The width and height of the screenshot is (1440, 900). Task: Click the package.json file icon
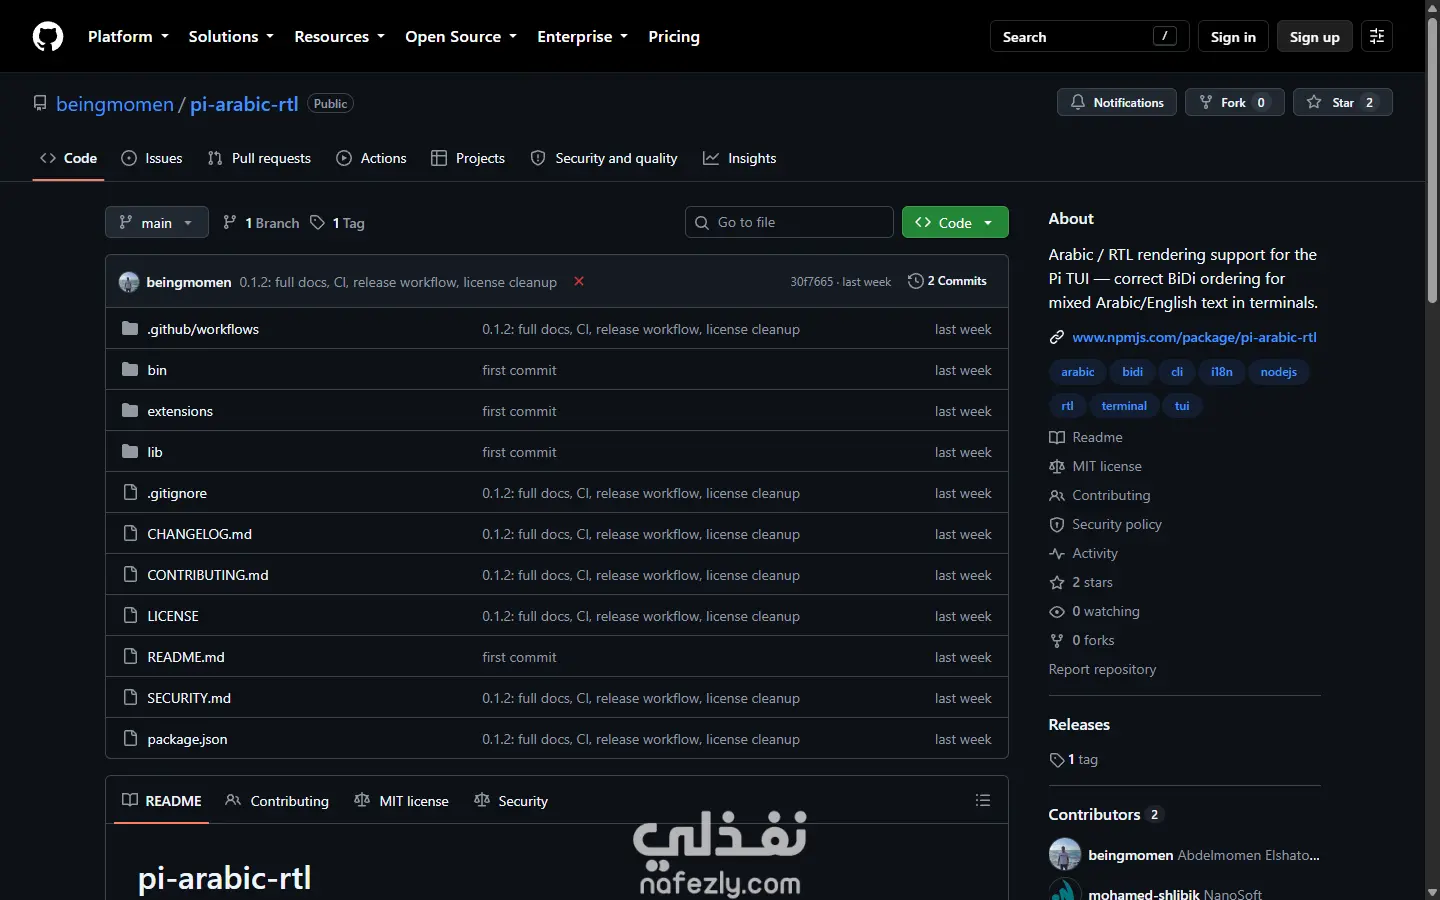pyautogui.click(x=130, y=739)
